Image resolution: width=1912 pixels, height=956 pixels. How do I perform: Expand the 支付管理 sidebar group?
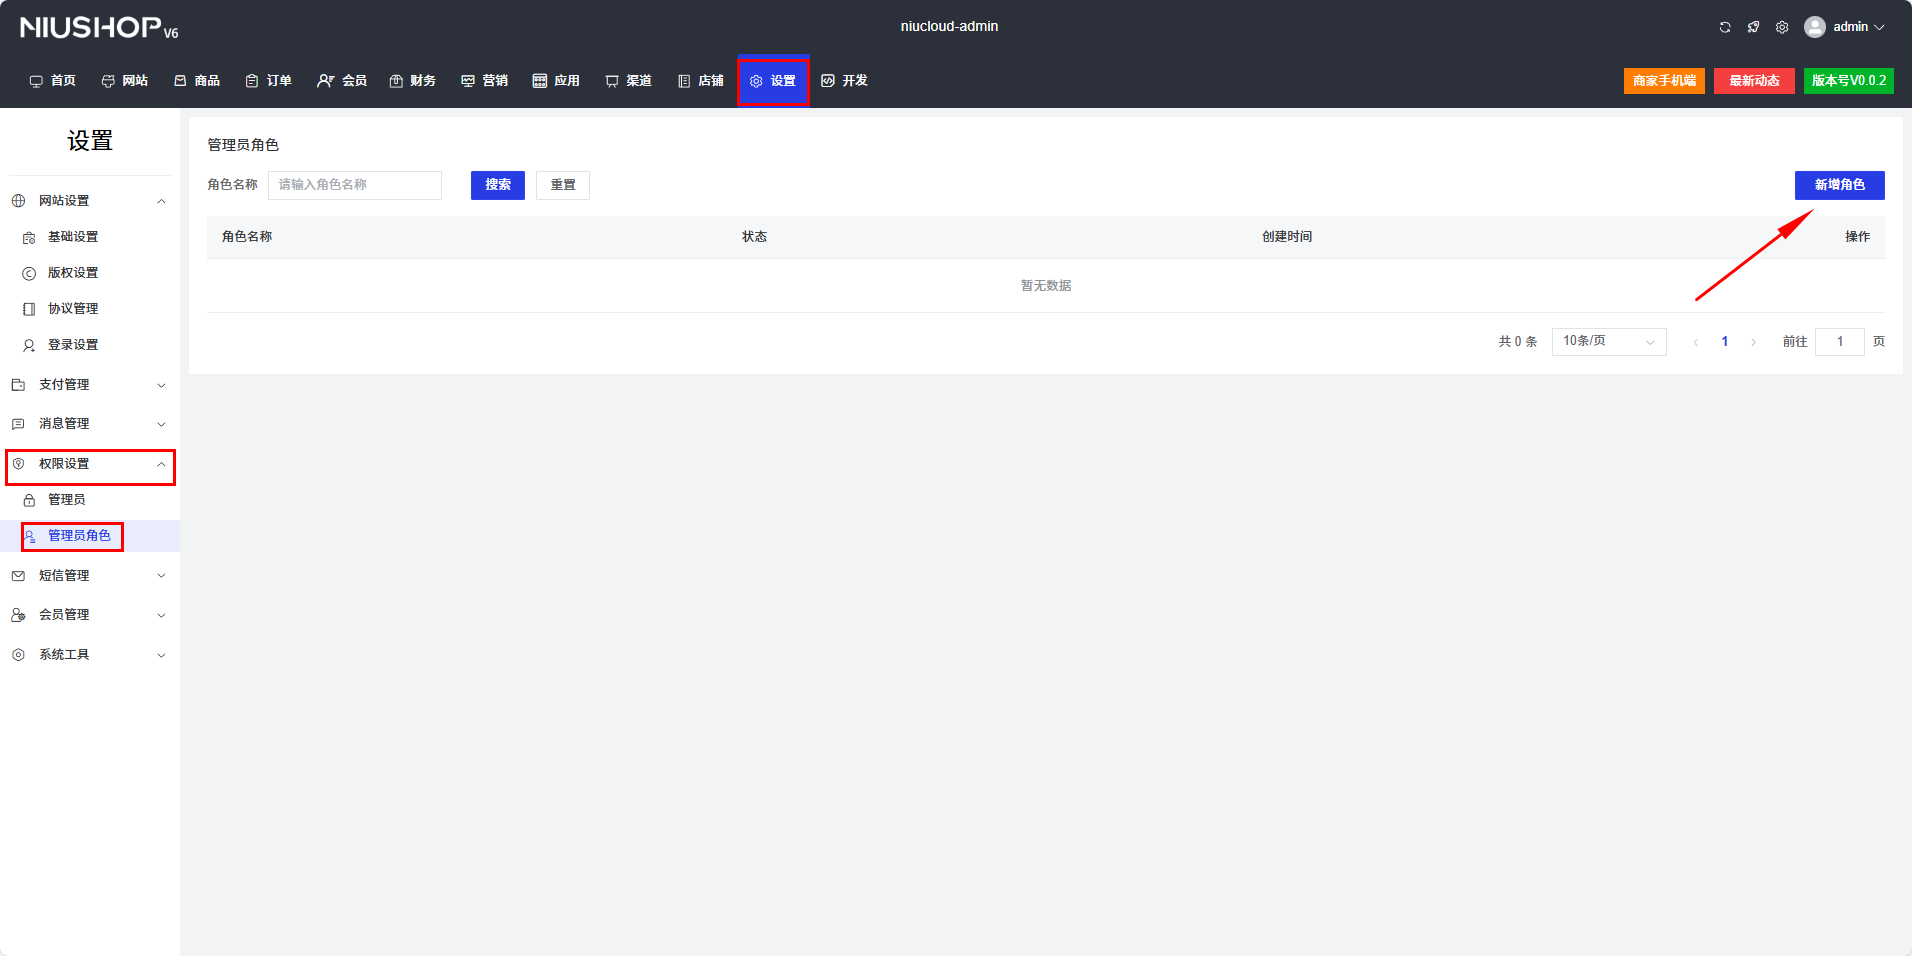tap(88, 385)
